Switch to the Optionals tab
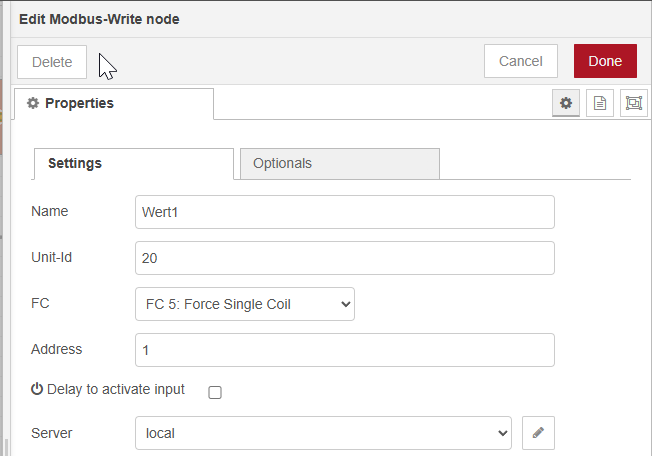652x456 pixels. pyautogui.click(x=340, y=163)
